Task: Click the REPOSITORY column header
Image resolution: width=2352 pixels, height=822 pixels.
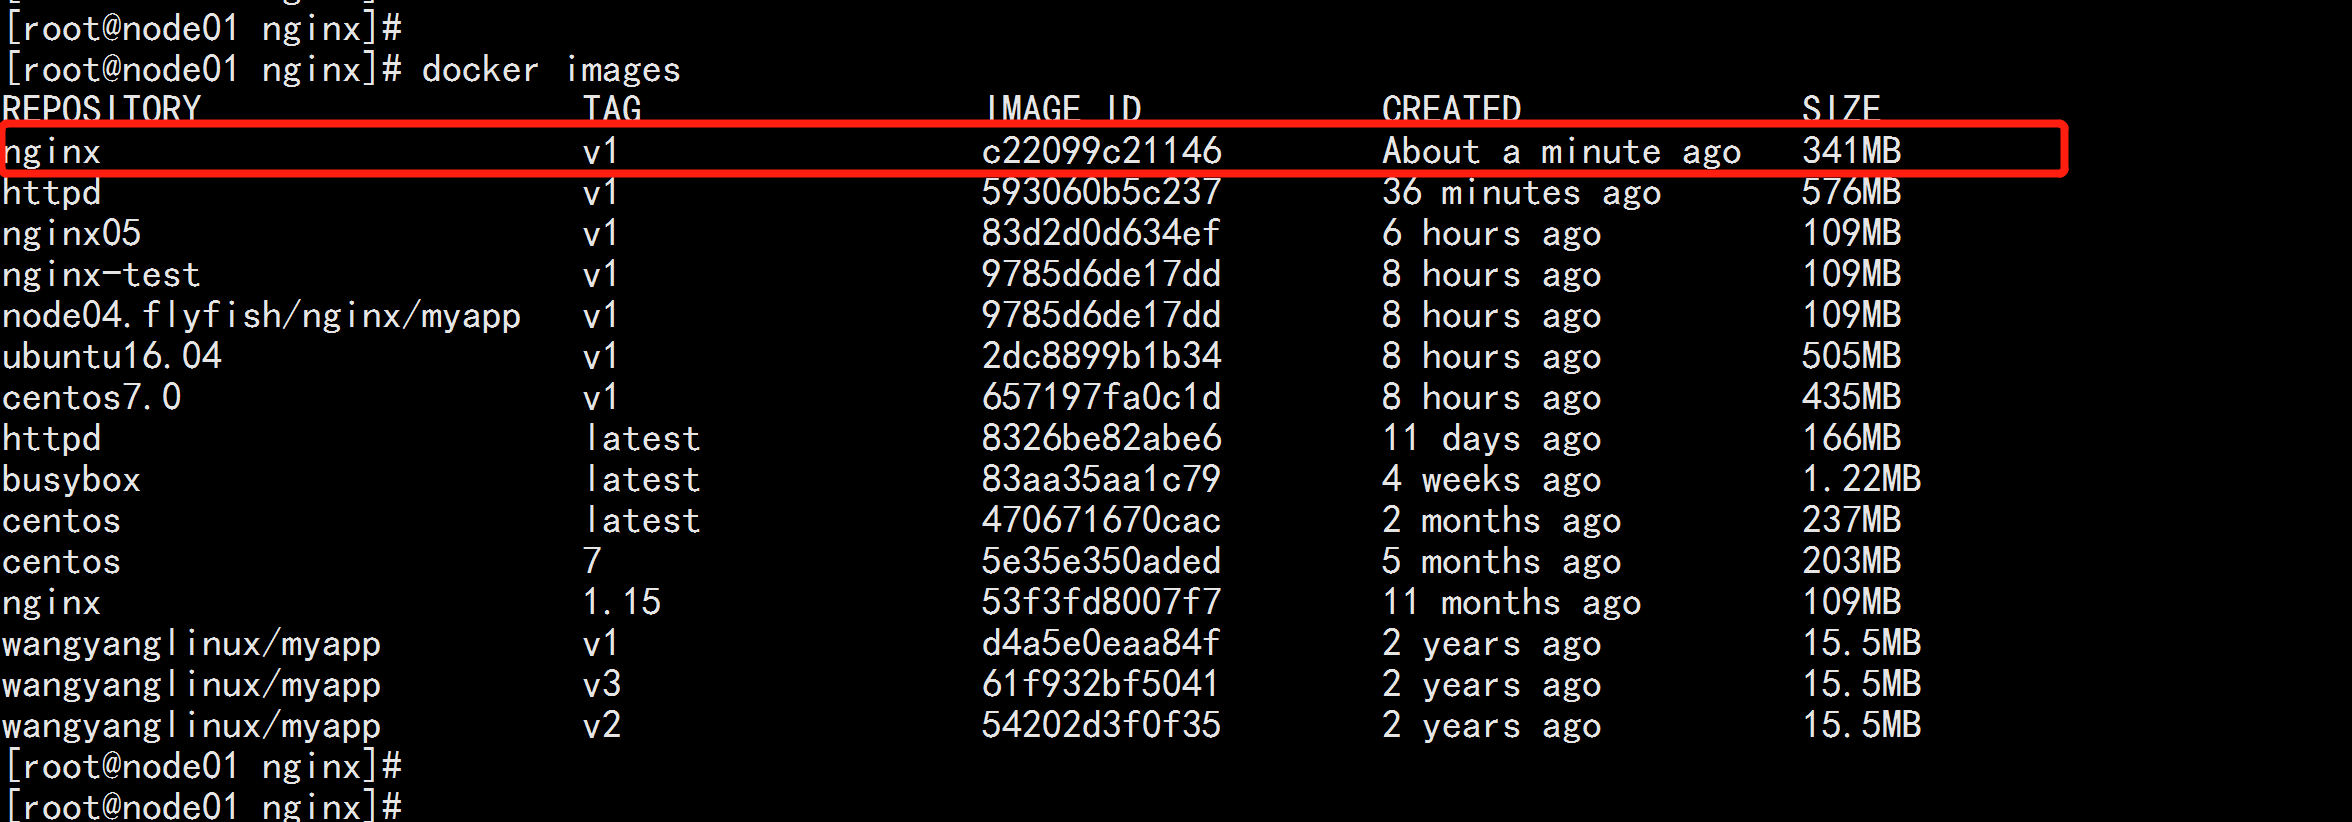Action: (x=101, y=108)
